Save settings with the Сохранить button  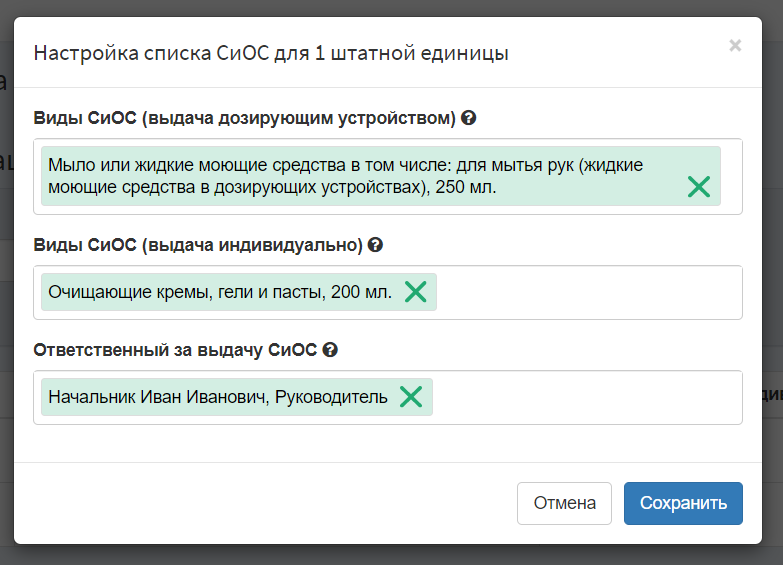(x=683, y=503)
